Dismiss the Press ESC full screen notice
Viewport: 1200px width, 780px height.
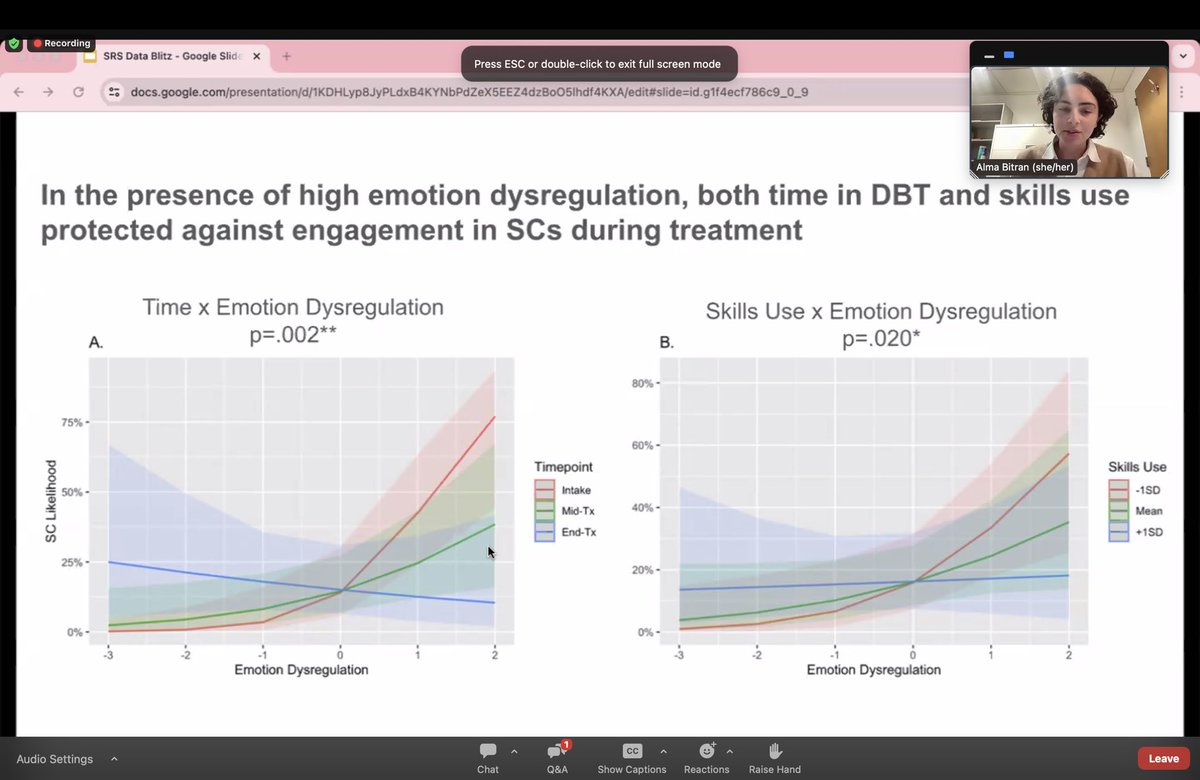[598, 63]
